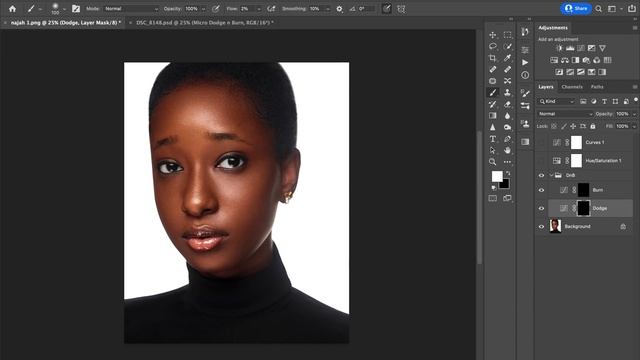Open the Layers tab
Image resolution: width=640 pixels, height=360 pixels.
tap(546, 87)
